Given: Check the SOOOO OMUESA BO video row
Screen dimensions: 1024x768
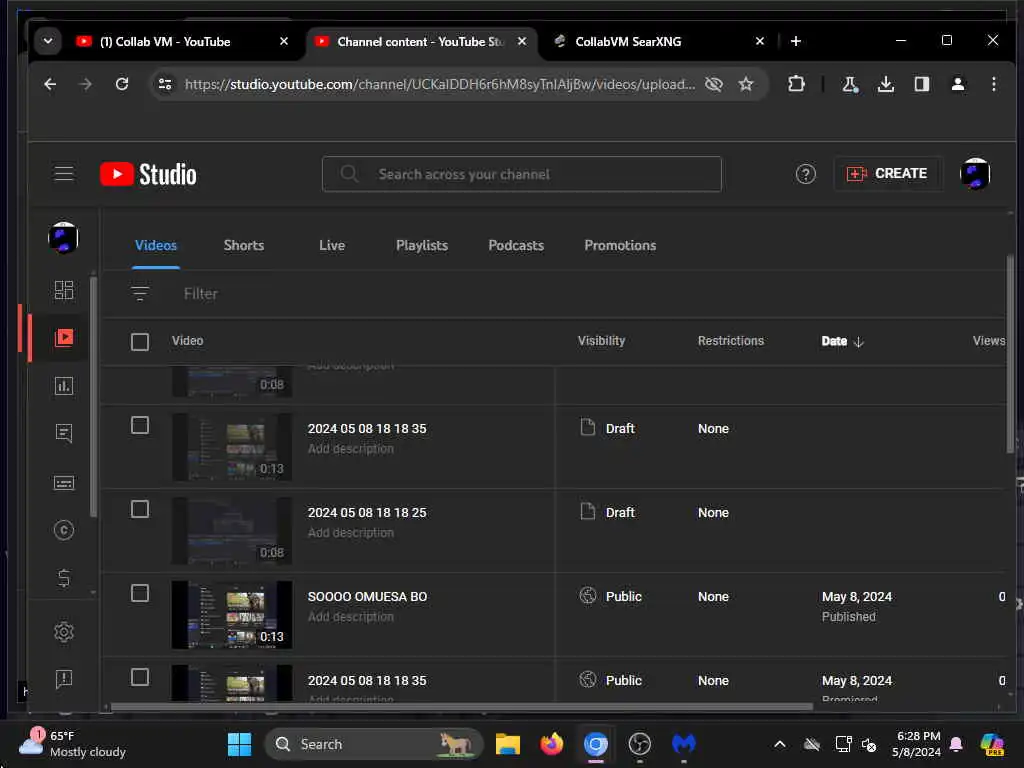Looking at the screenshot, I should click(140, 593).
